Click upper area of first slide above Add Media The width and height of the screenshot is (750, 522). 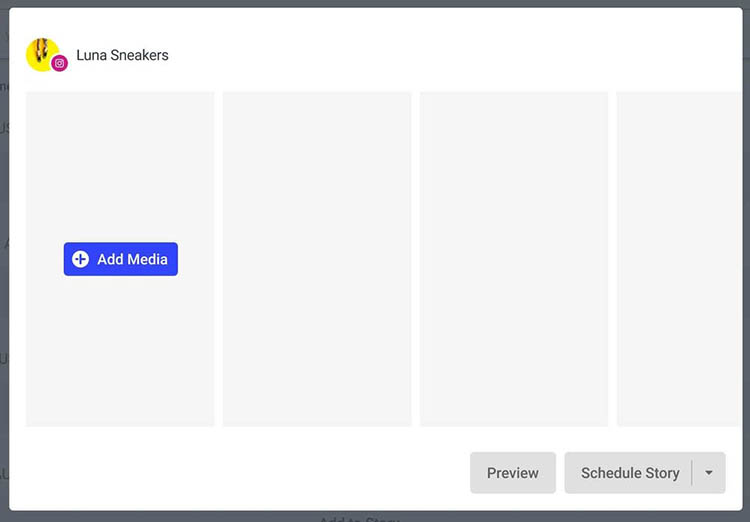pyautogui.click(x=120, y=167)
